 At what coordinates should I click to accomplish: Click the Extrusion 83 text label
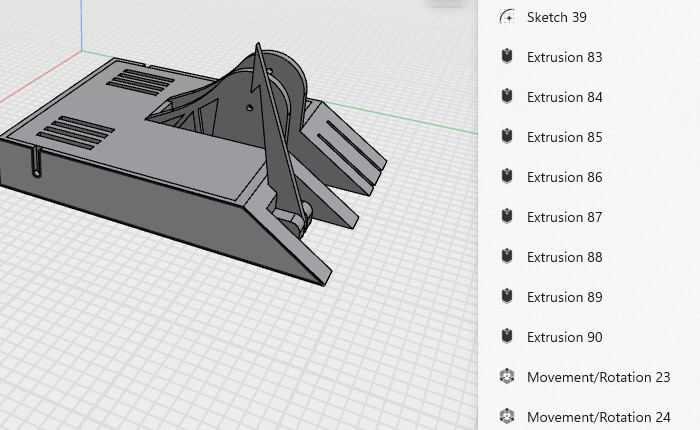click(x=564, y=57)
